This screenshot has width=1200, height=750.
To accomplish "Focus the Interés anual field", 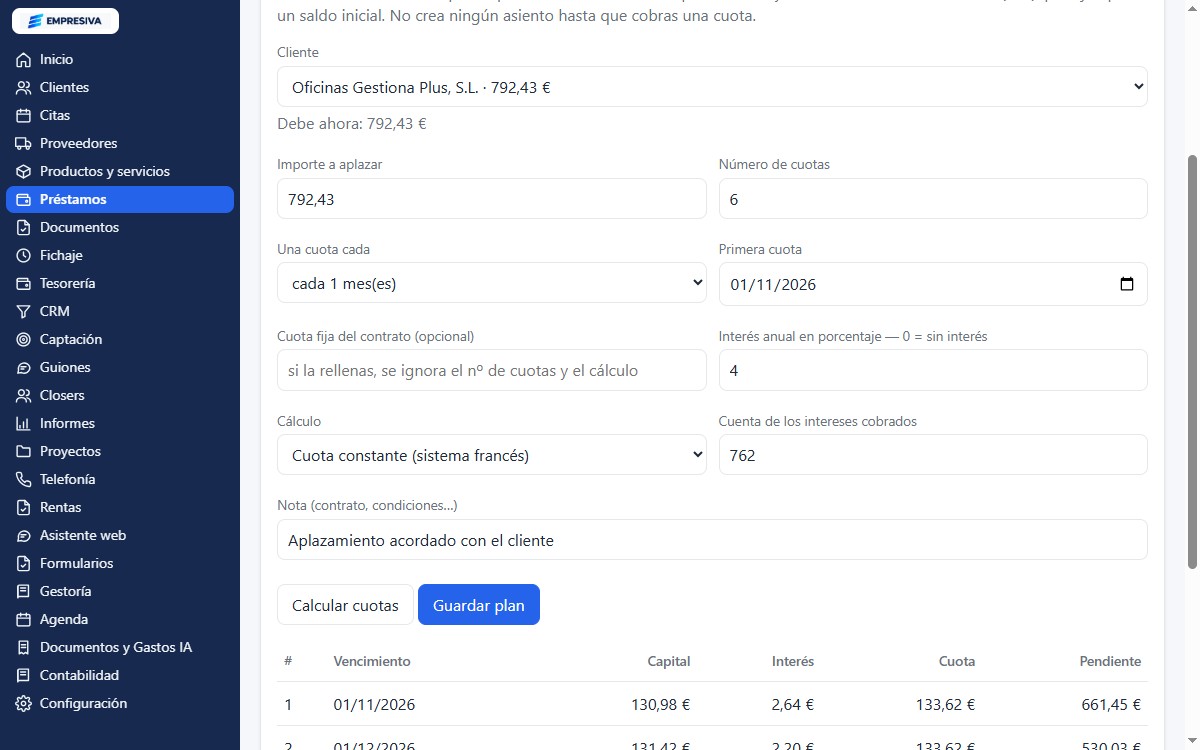I will [x=933, y=370].
